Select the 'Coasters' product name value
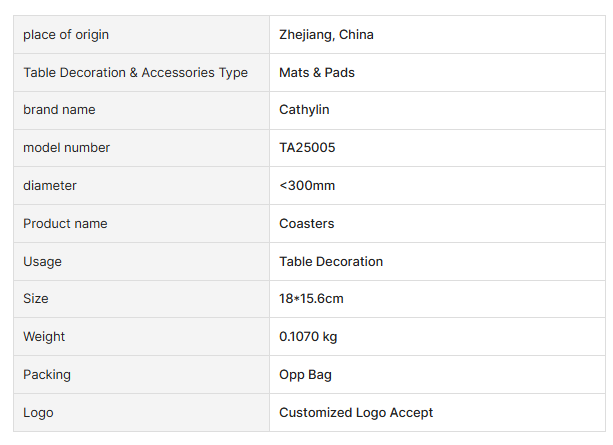Image resolution: width=613 pixels, height=445 pixels. point(306,224)
